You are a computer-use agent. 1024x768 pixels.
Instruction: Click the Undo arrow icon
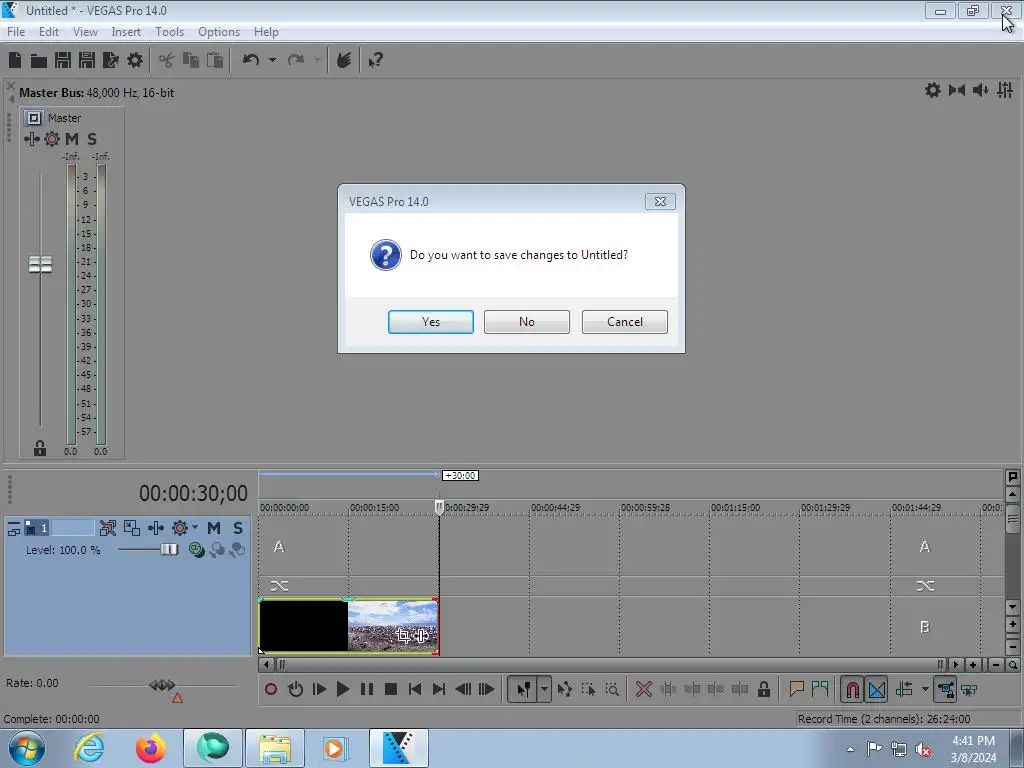coord(251,60)
